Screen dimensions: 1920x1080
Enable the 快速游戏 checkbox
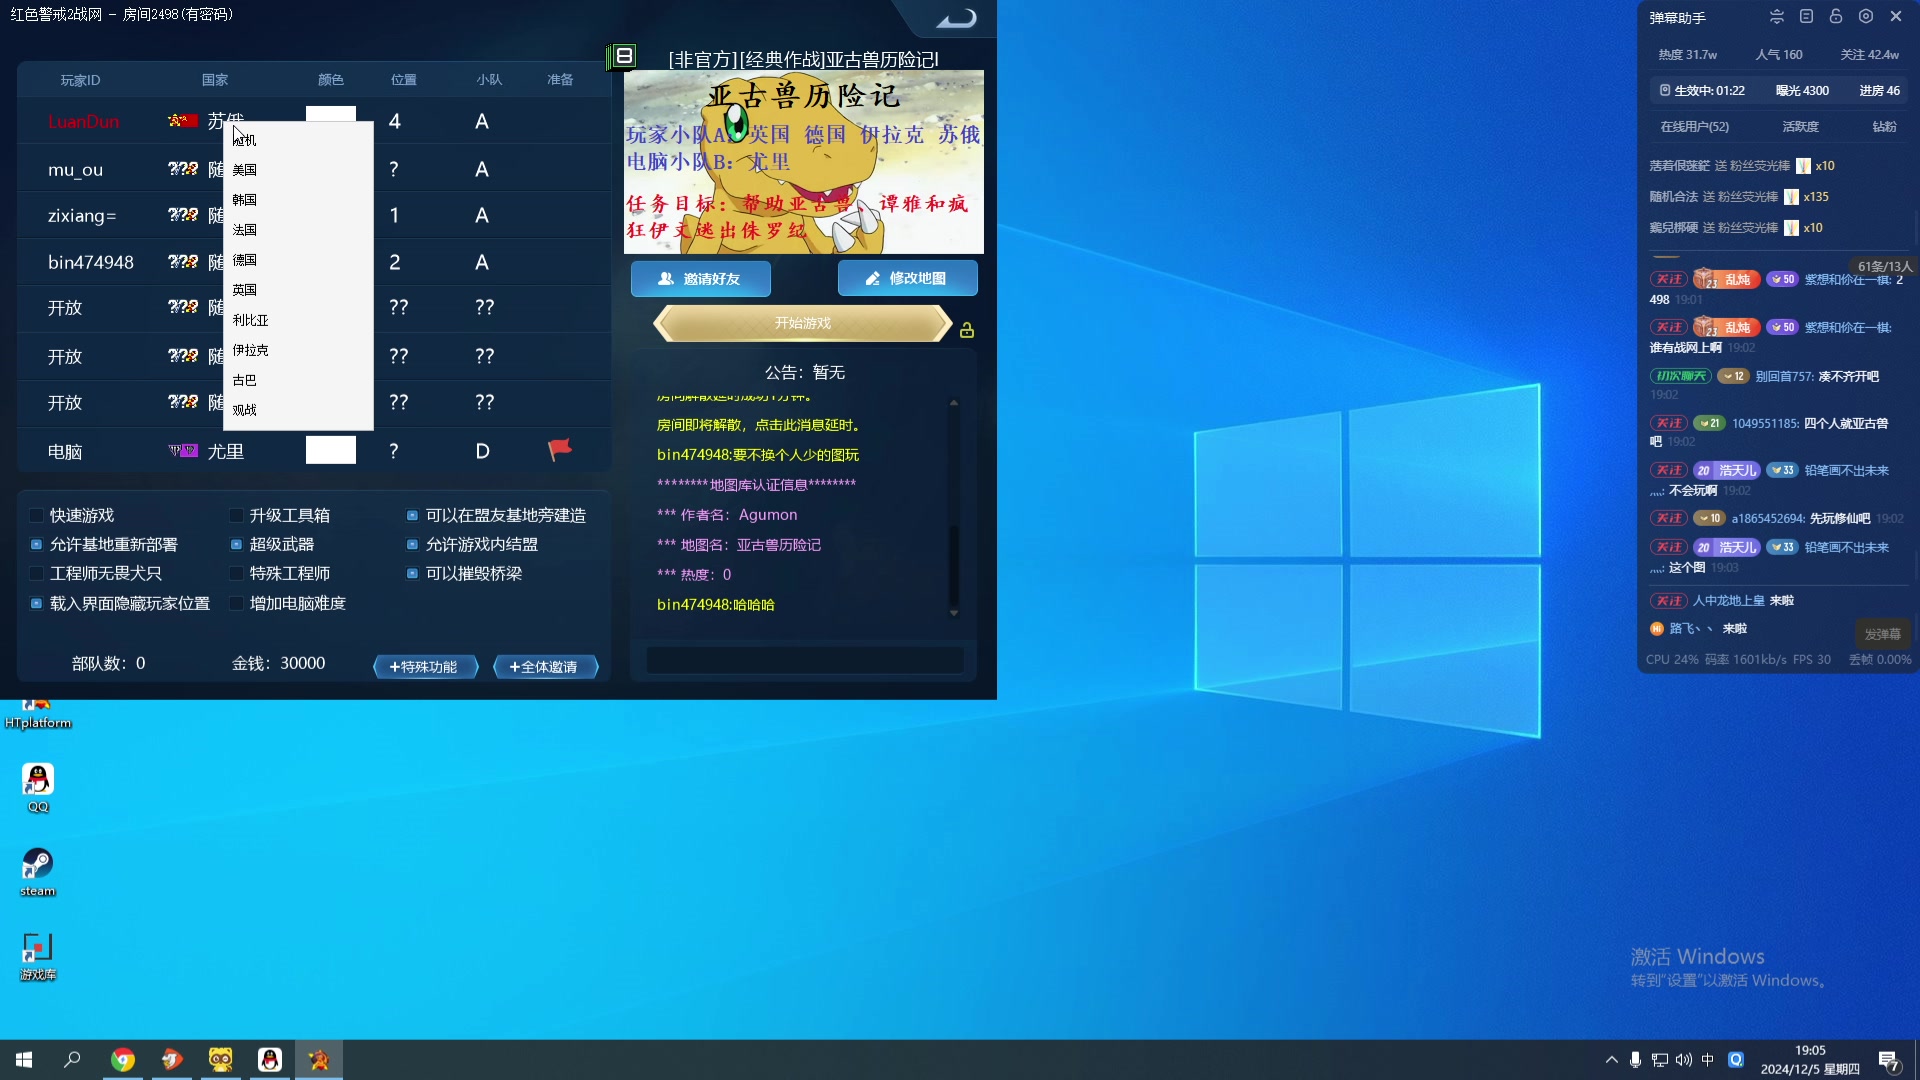tap(36, 516)
